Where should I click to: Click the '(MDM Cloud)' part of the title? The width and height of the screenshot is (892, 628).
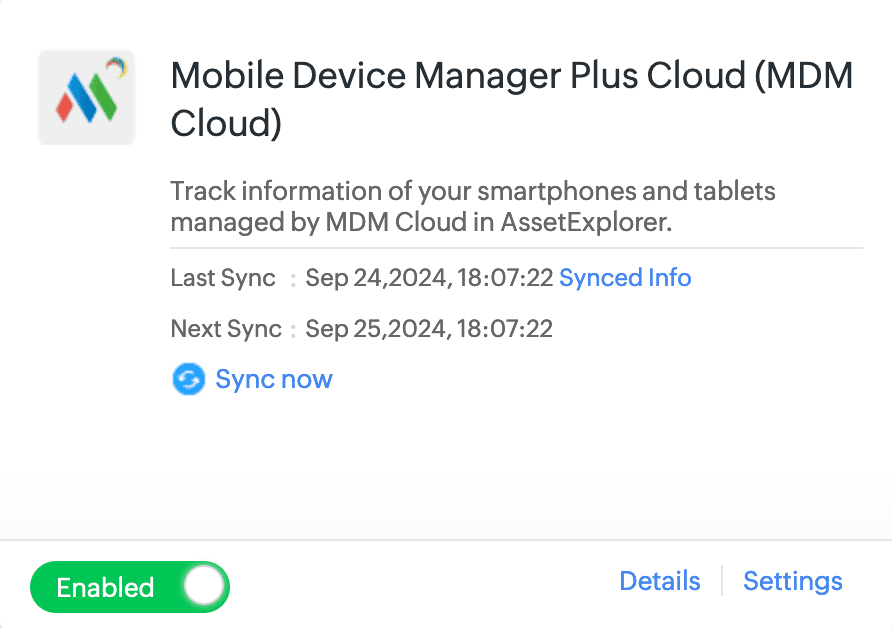pos(226,124)
